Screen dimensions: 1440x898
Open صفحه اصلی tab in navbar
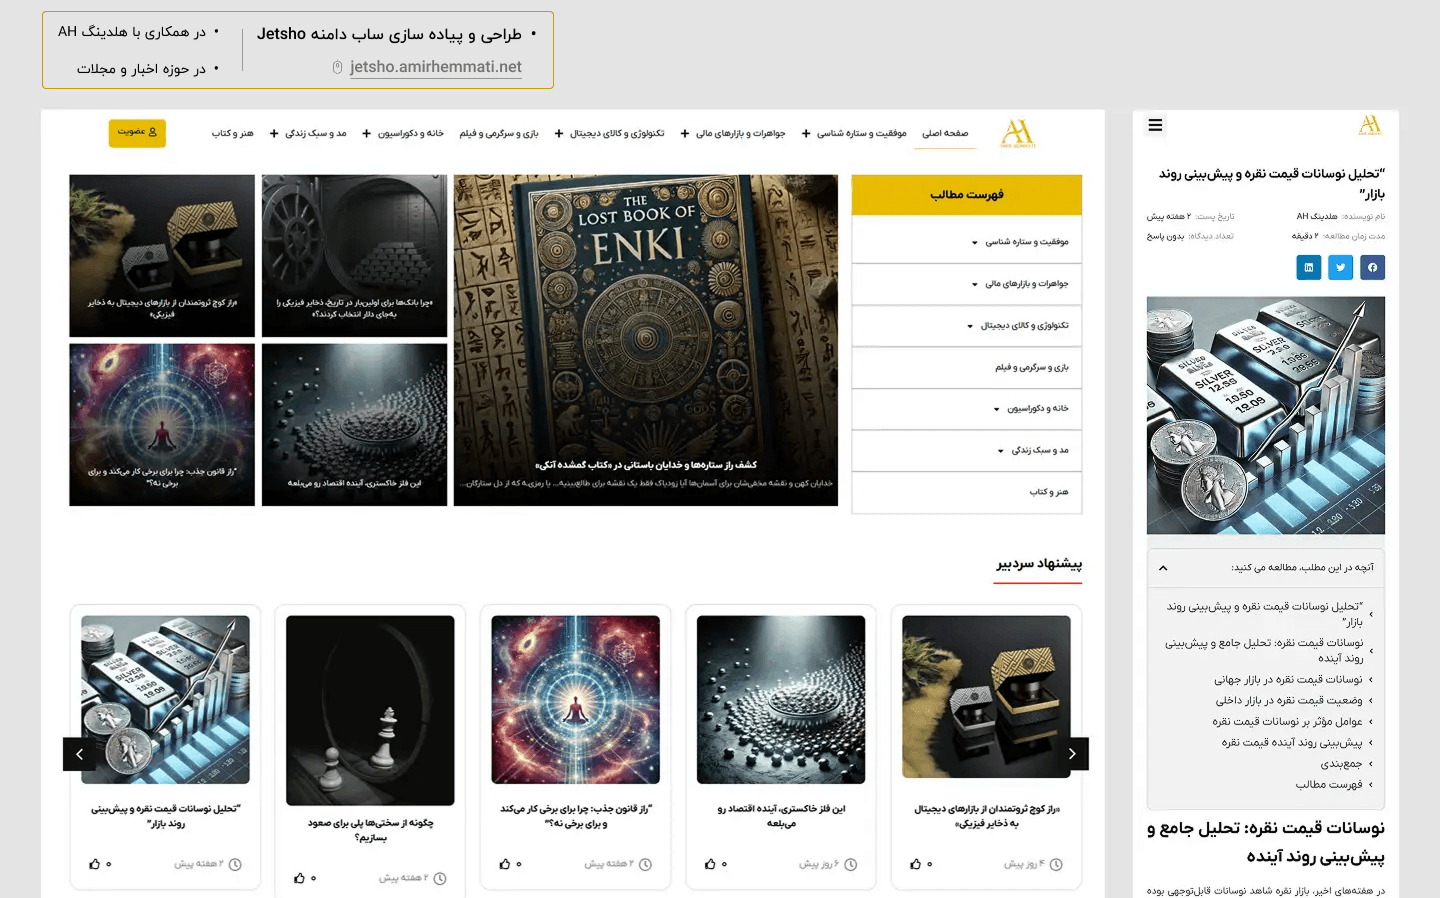tap(945, 133)
